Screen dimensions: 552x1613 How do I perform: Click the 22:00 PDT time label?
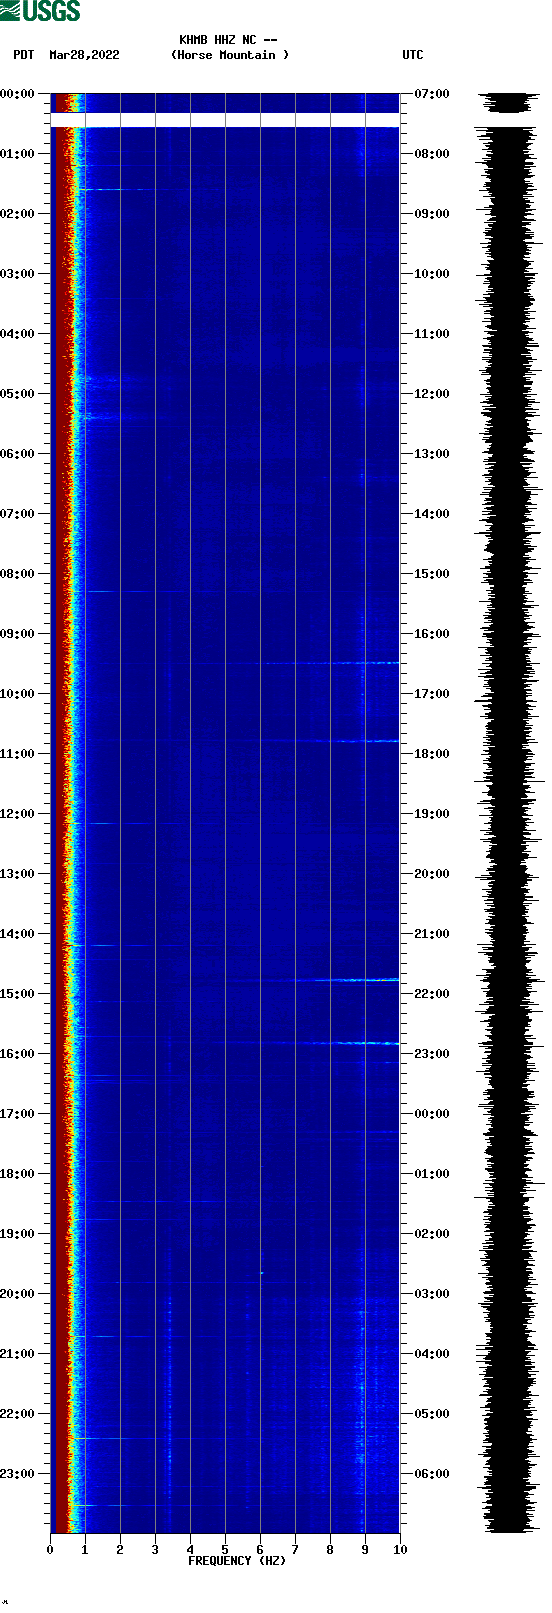[x=18, y=1414]
